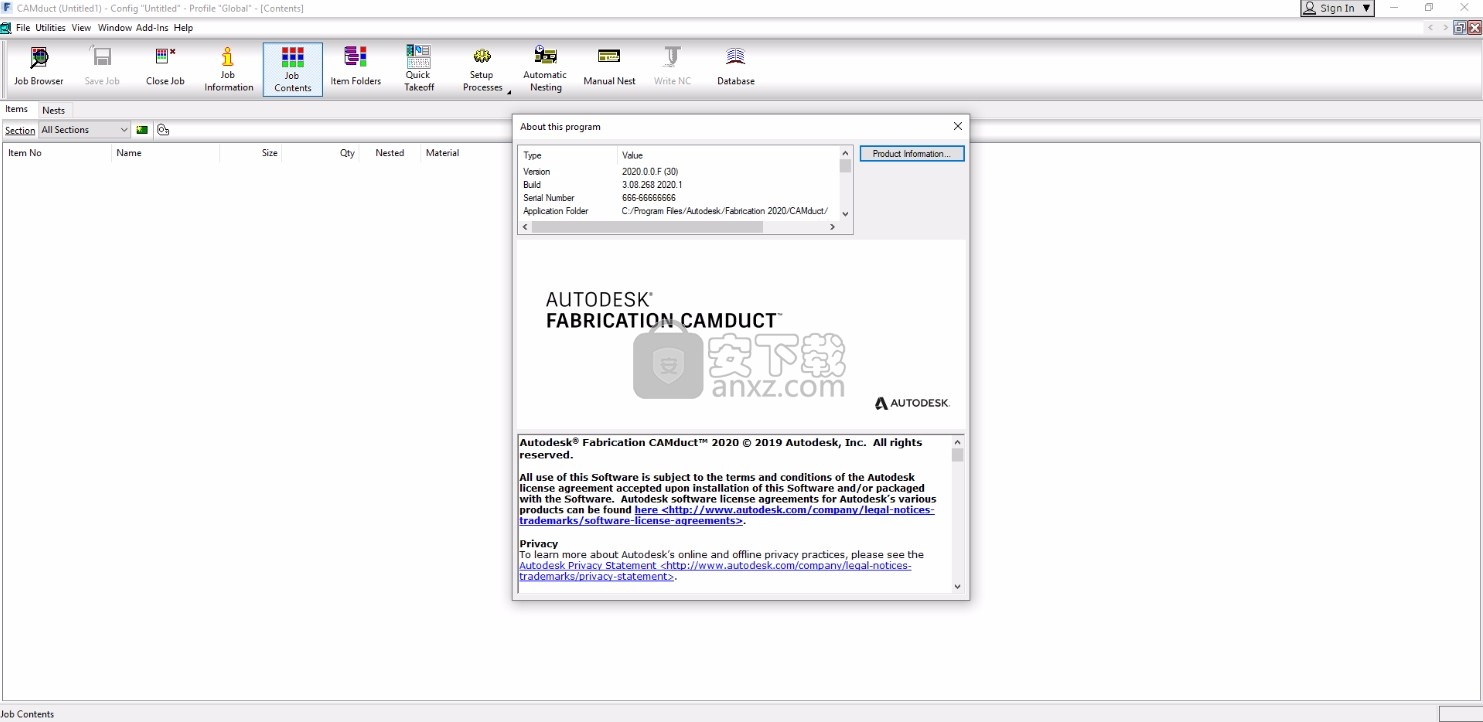
Task: Click the info list horizontal scrollbar left arrow
Action: coord(525,227)
